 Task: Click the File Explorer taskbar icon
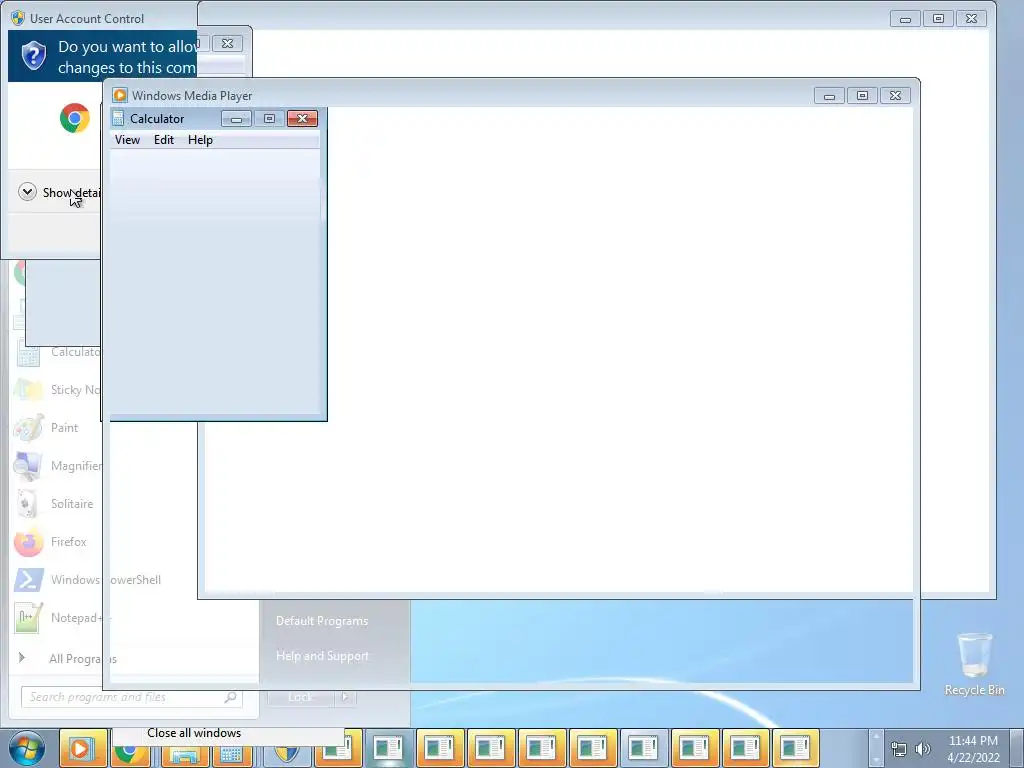184,755
